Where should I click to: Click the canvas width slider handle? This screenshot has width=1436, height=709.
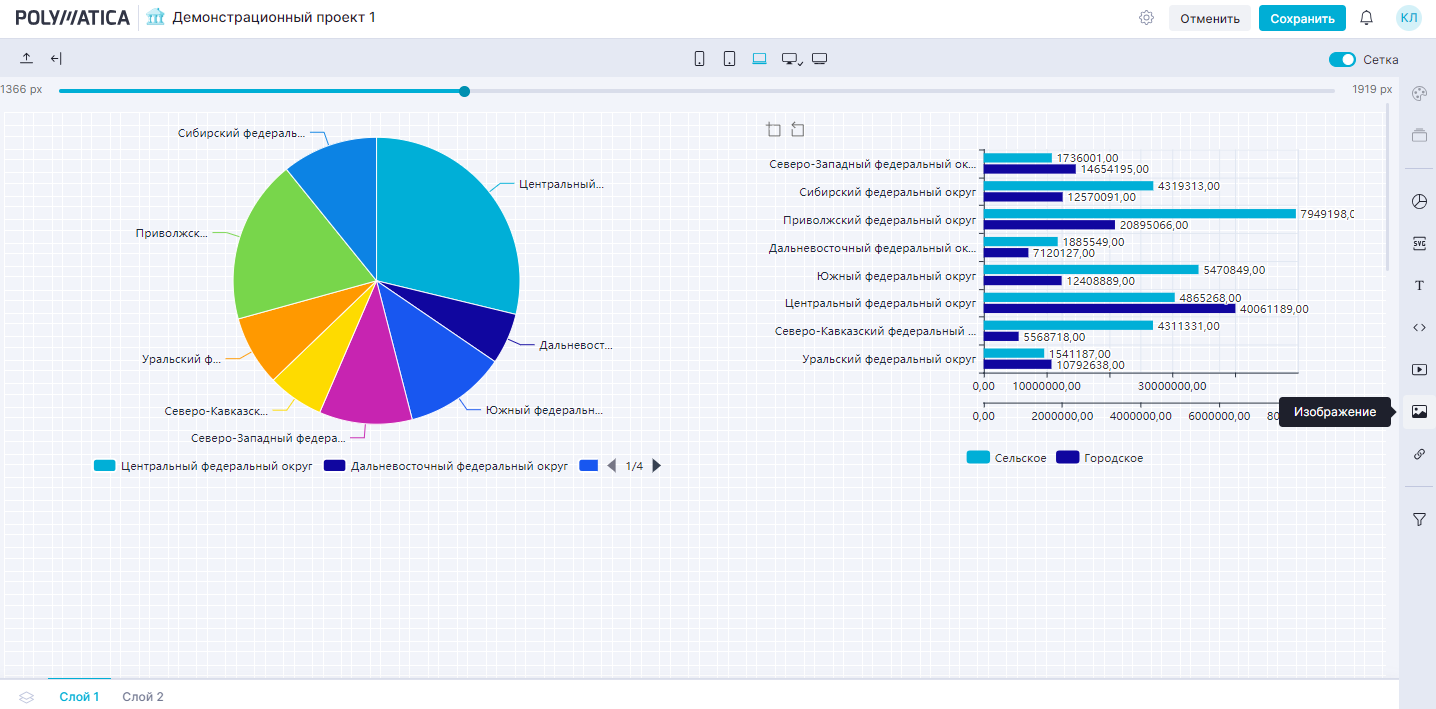[x=464, y=91]
